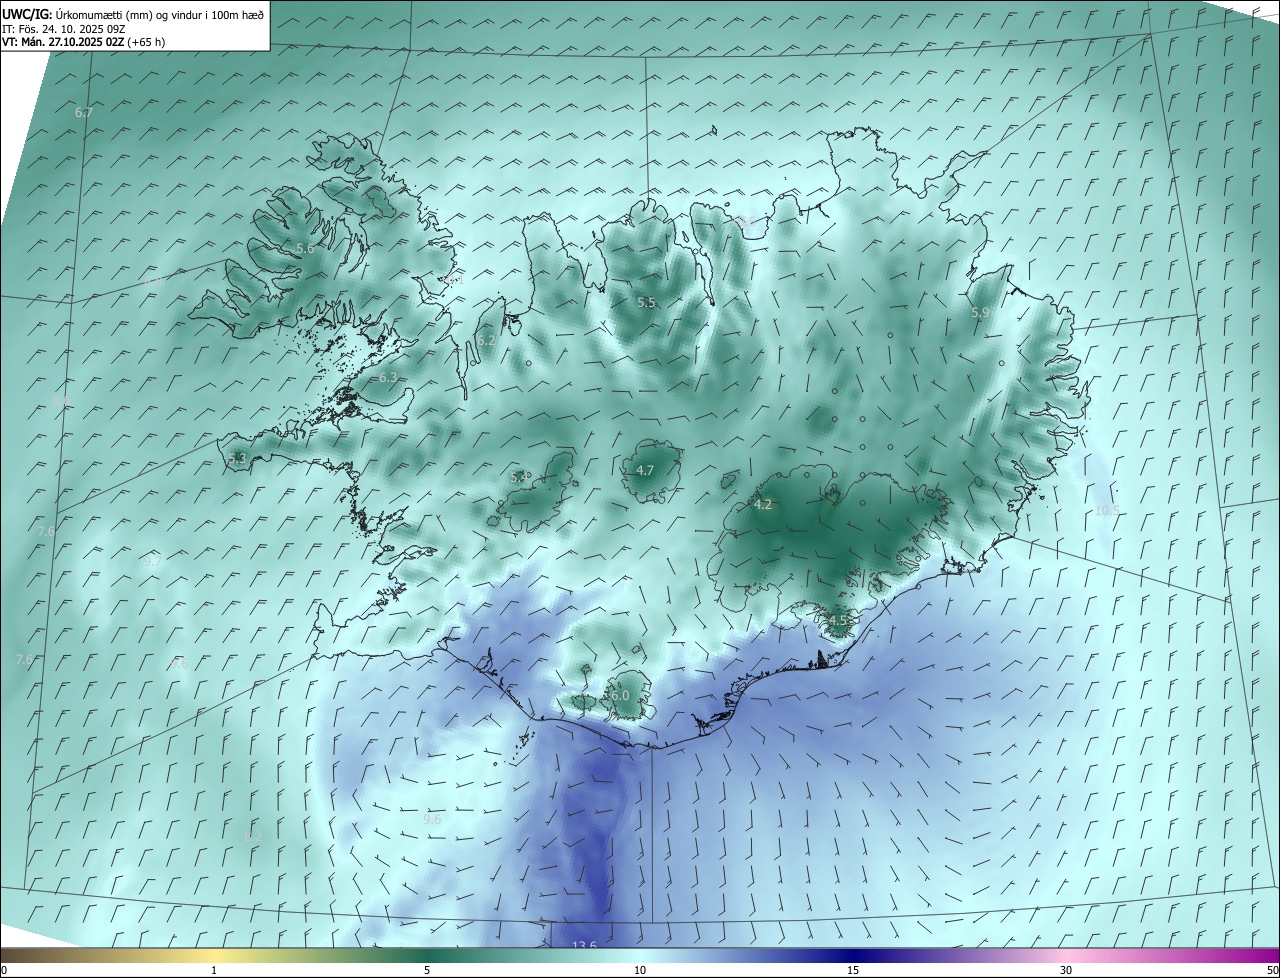Click the 6.3 value label on the map
Image resolution: width=1280 pixels, height=978 pixels.
[388, 377]
